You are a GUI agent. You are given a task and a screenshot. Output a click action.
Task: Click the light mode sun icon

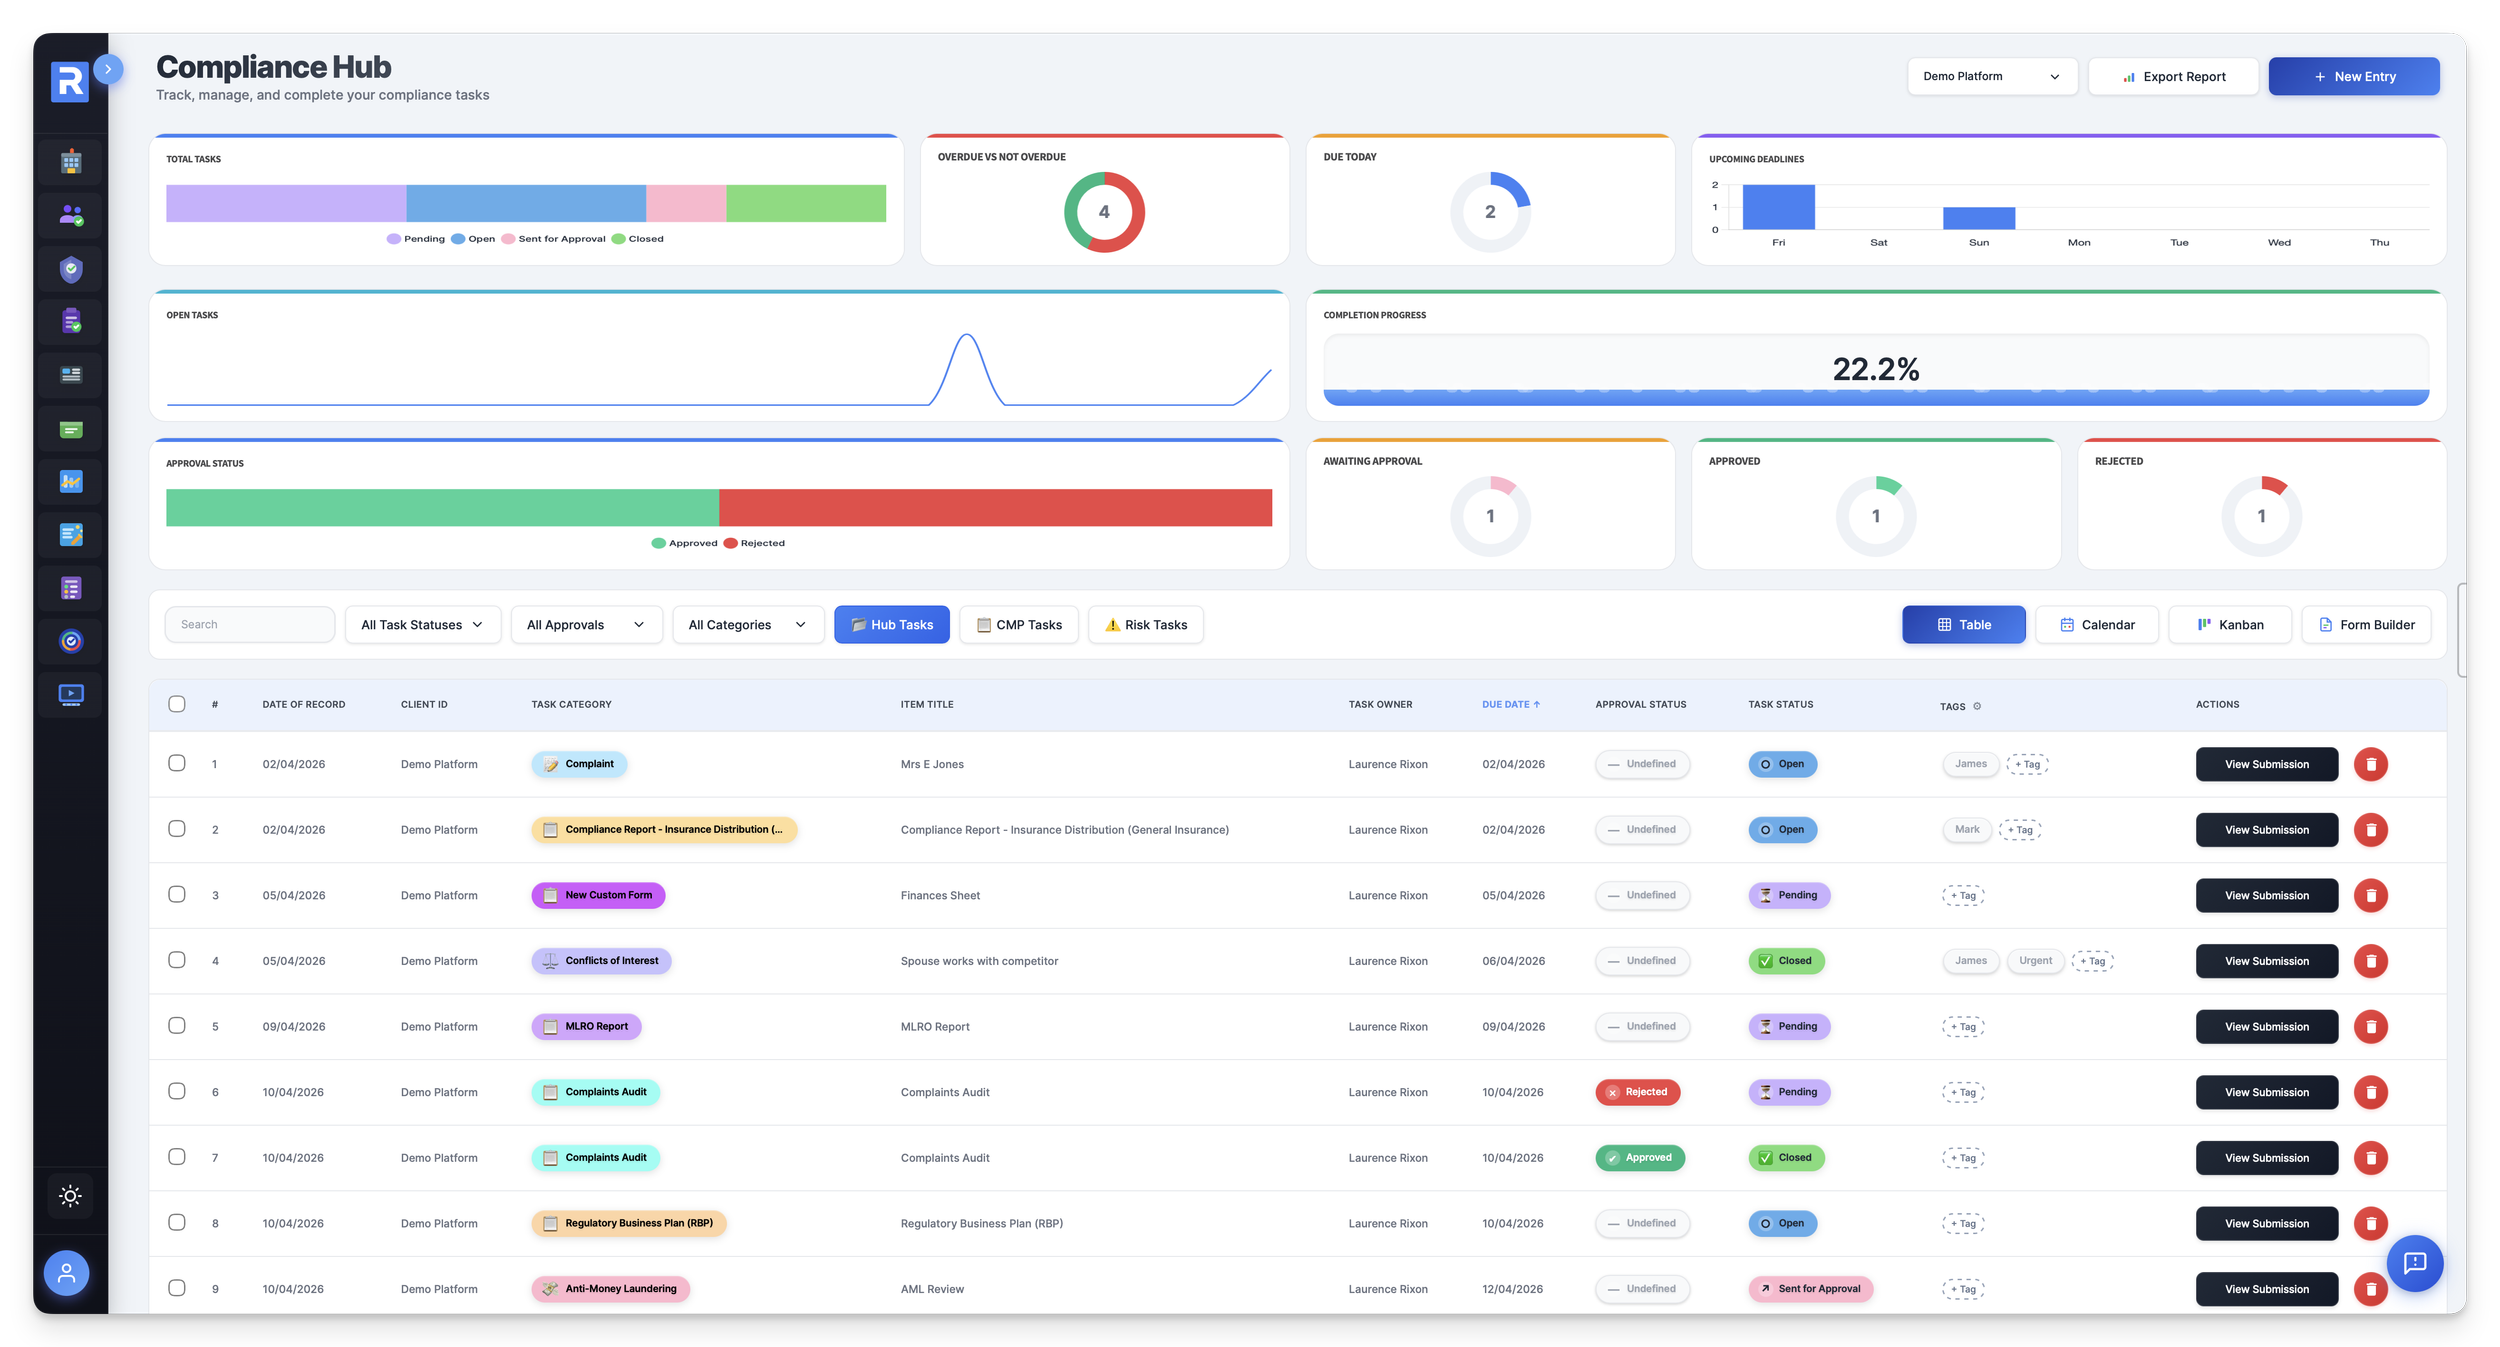click(x=70, y=1195)
